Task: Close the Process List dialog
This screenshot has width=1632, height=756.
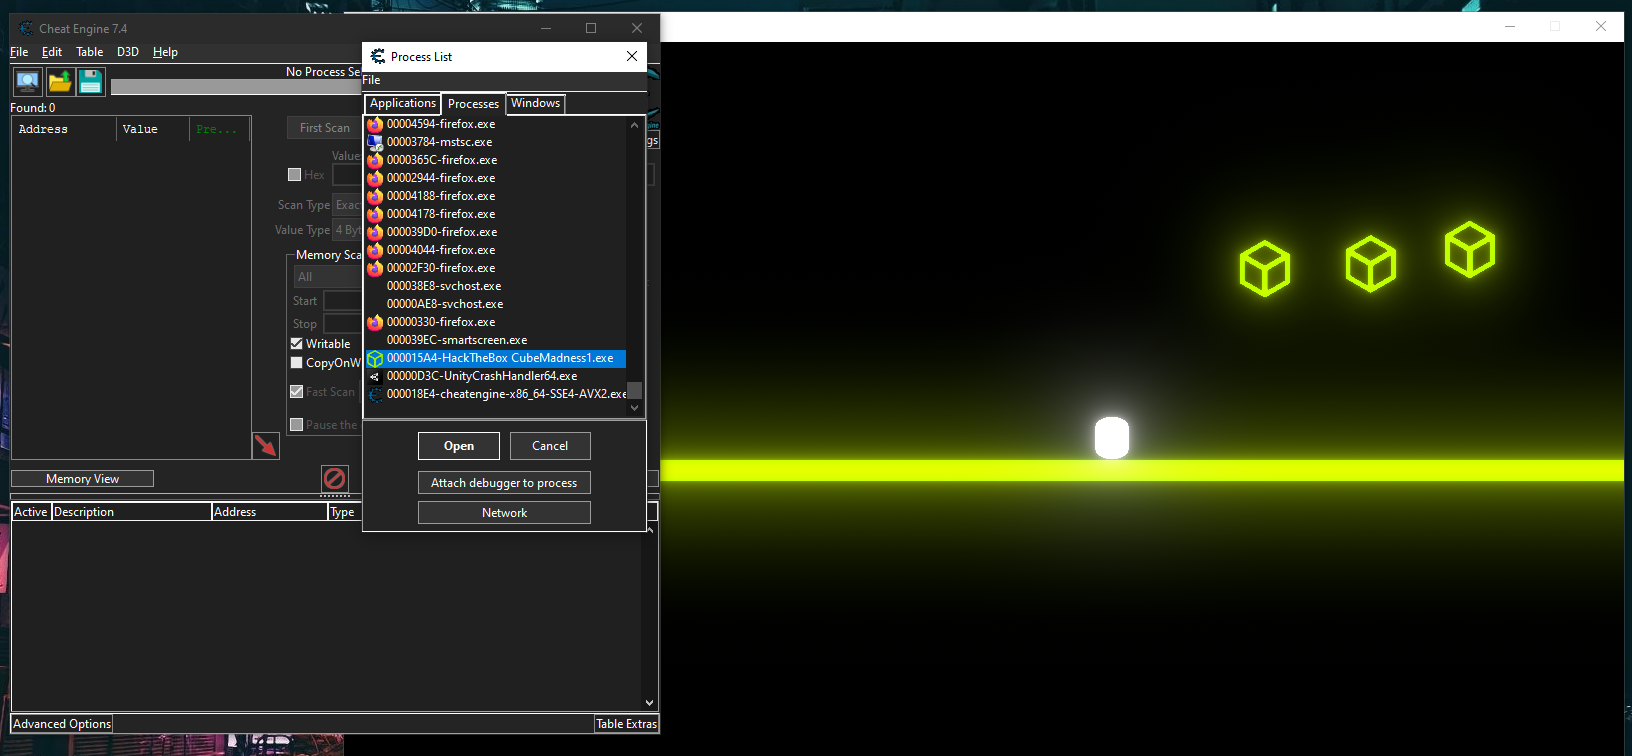Action: [632, 56]
